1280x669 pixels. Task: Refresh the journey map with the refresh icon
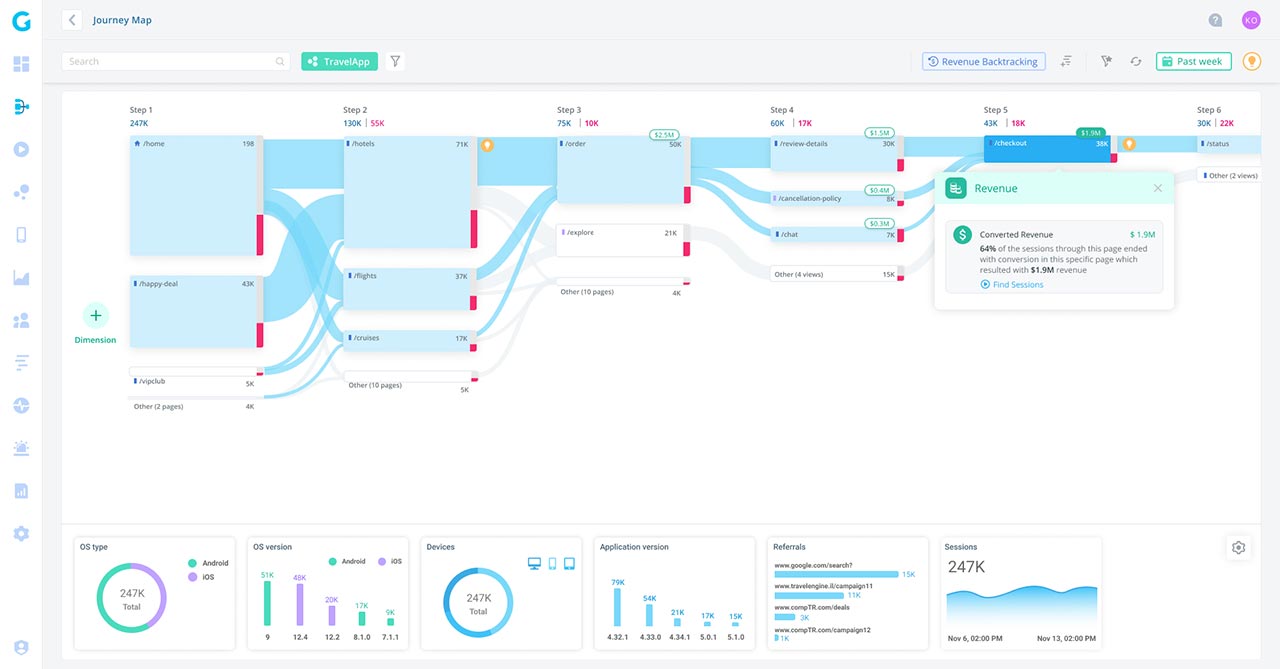(1136, 61)
